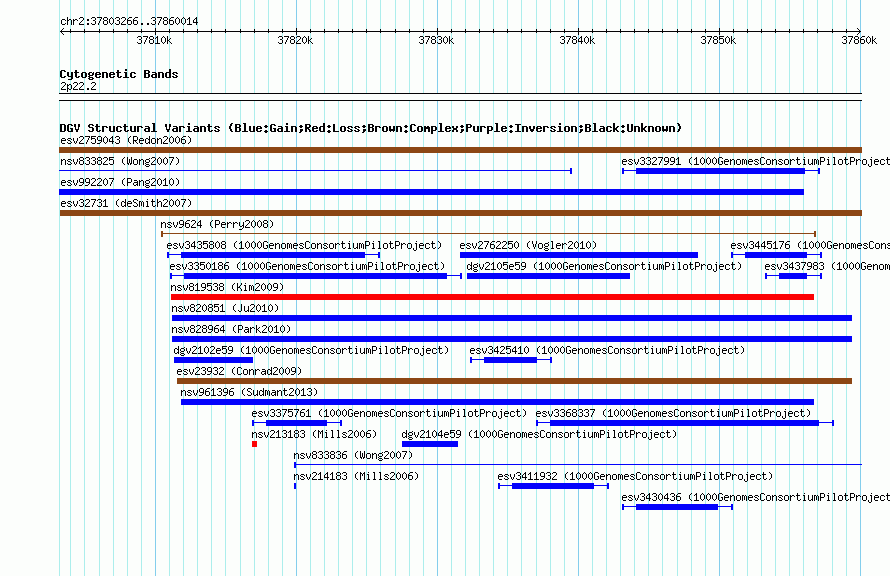This screenshot has height=576, width=890.
Task: Open esv3411932 variant label
Action: point(635,476)
